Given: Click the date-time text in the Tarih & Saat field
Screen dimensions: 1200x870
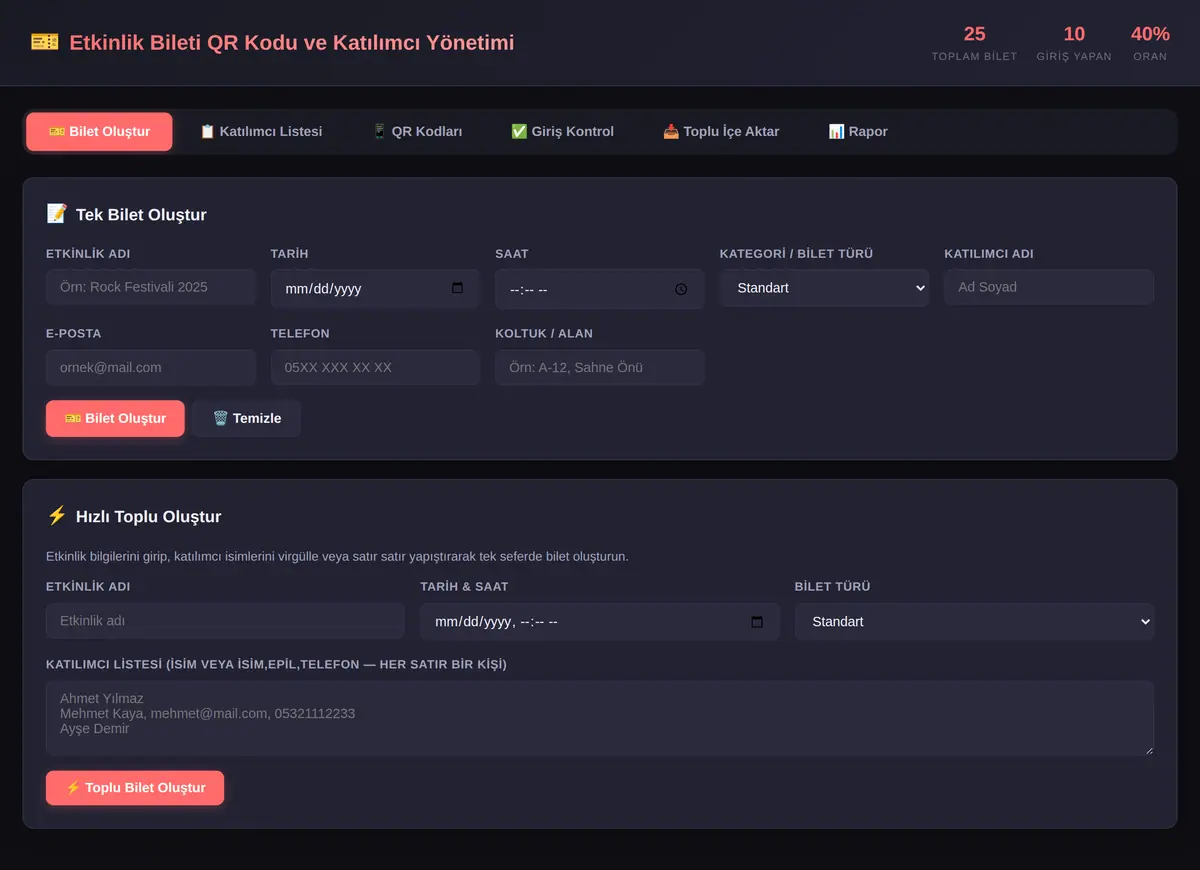Looking at the screenshot, I should 496,622.
